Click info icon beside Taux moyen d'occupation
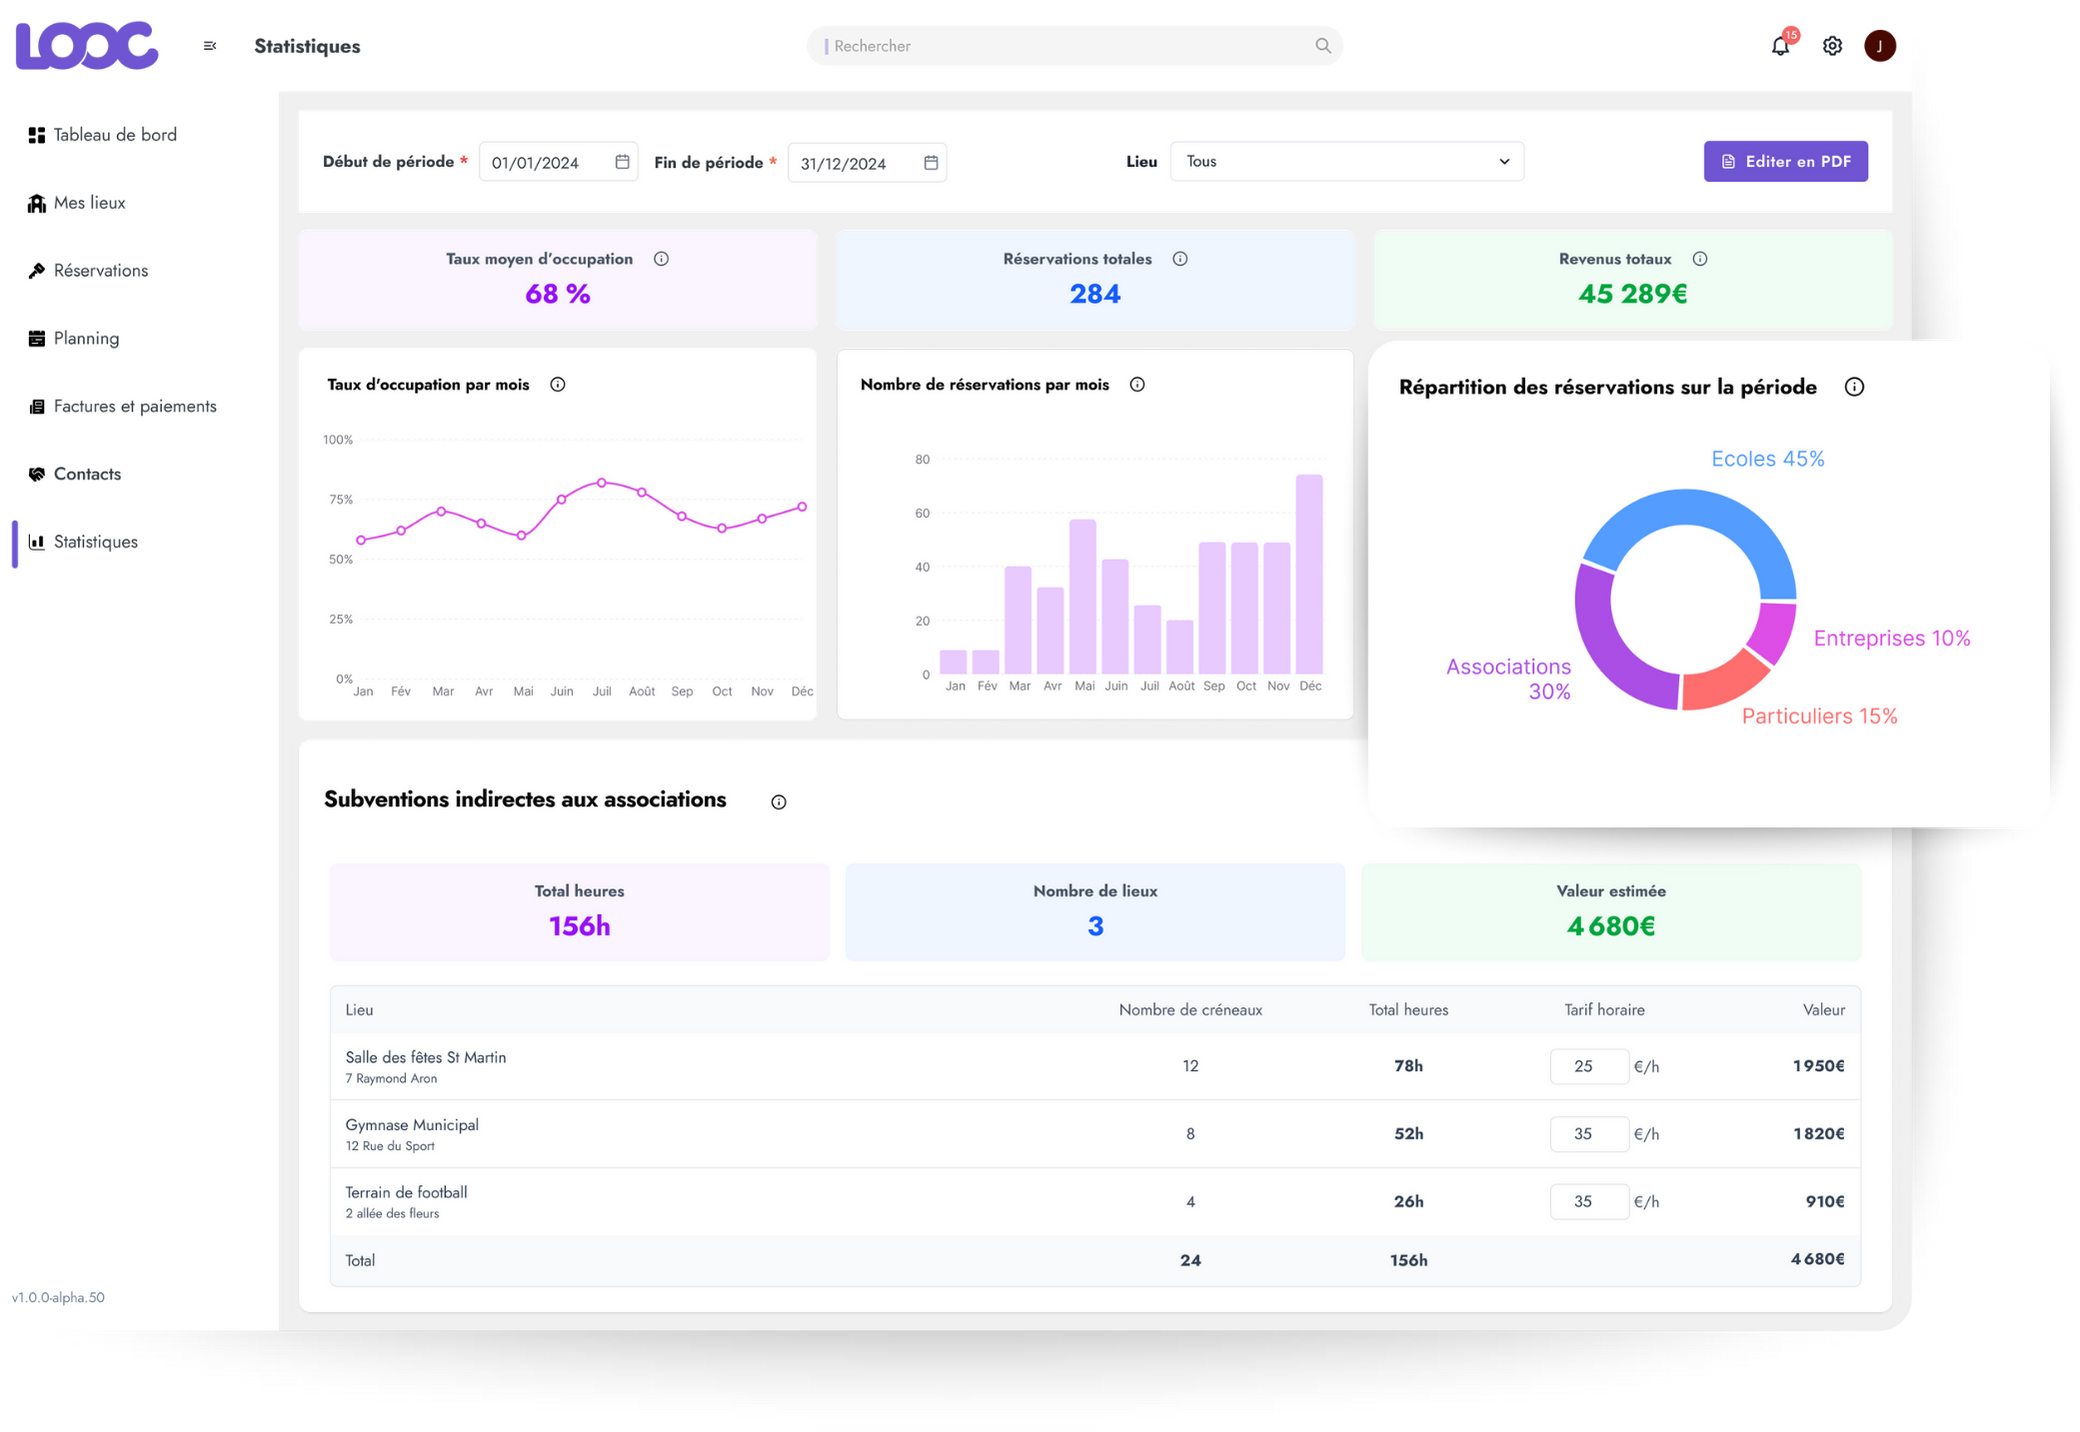This screenshot has height=1432, width=2080. 661,259
